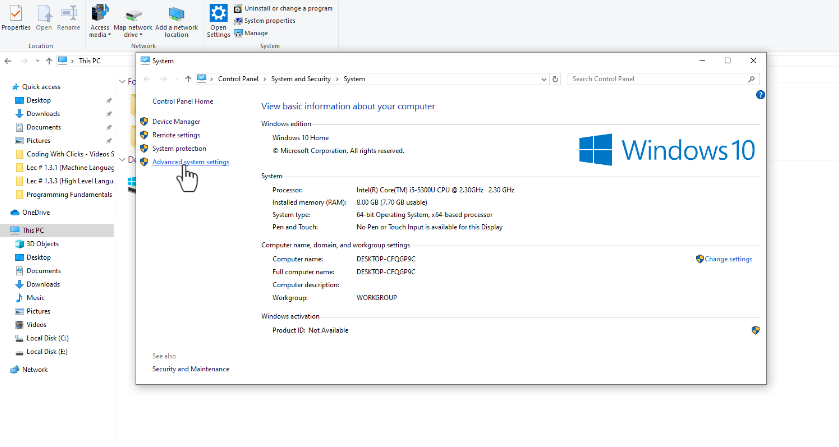
Task: Click the Product ID: Not Available text
Action: pyautogui.click(x=310, y=330)
